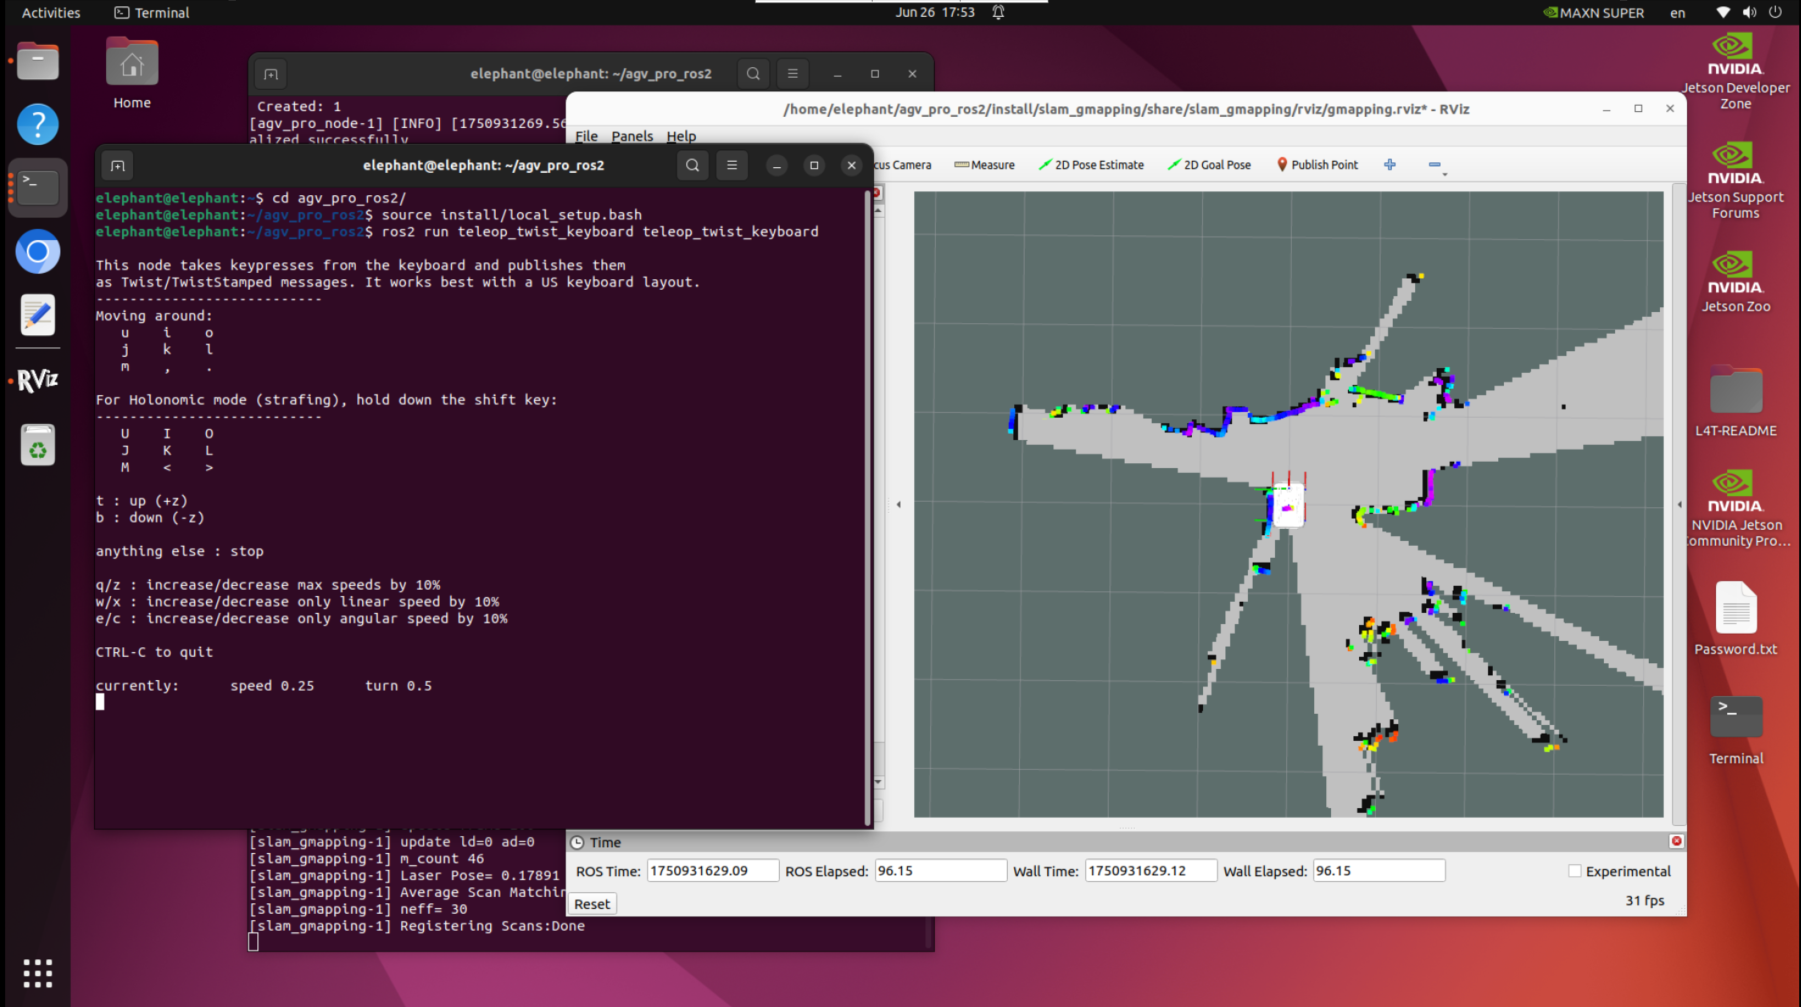1801x1007 pixels.
Task: Click the robot model in the map
Action: coord(1288,504)
